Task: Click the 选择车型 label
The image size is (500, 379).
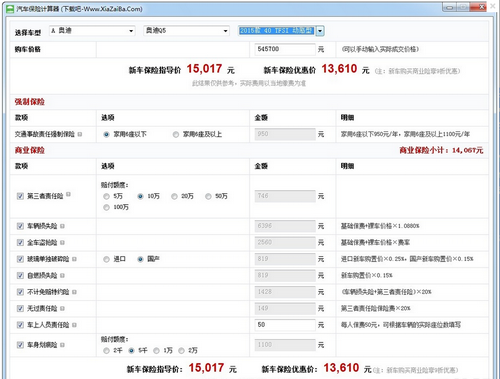Action: pyautogui.click(x=28, y=33)
